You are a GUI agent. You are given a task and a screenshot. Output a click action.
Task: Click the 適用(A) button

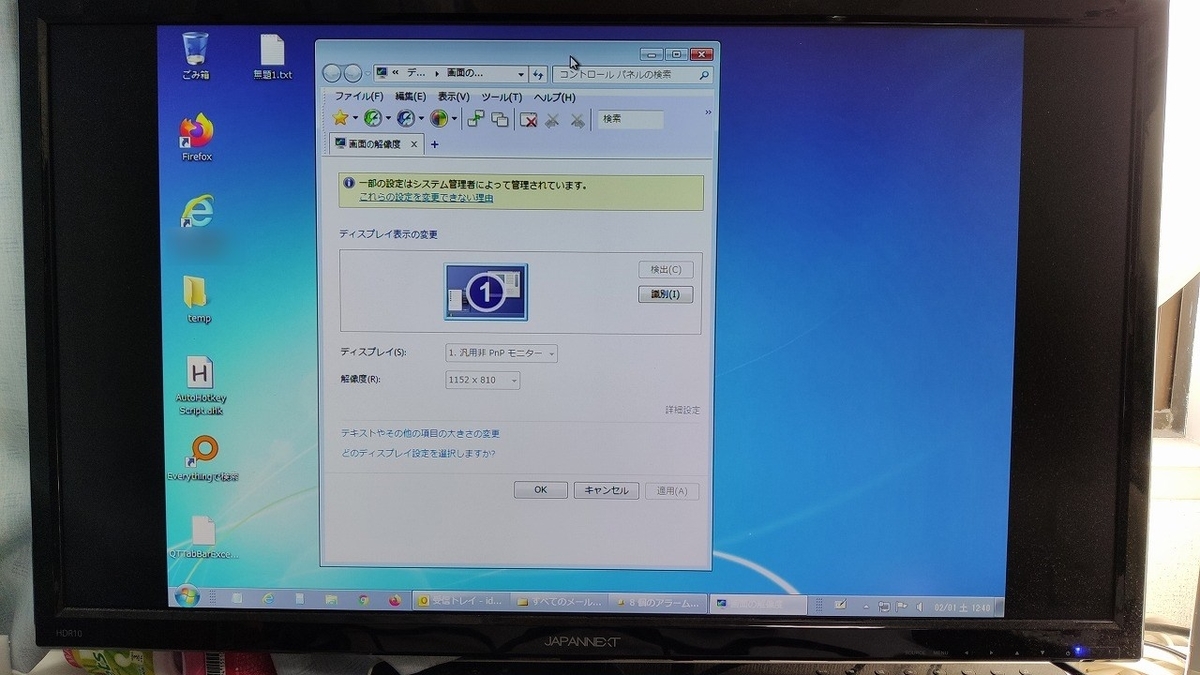pyautogui.click(x=672, y=491)
